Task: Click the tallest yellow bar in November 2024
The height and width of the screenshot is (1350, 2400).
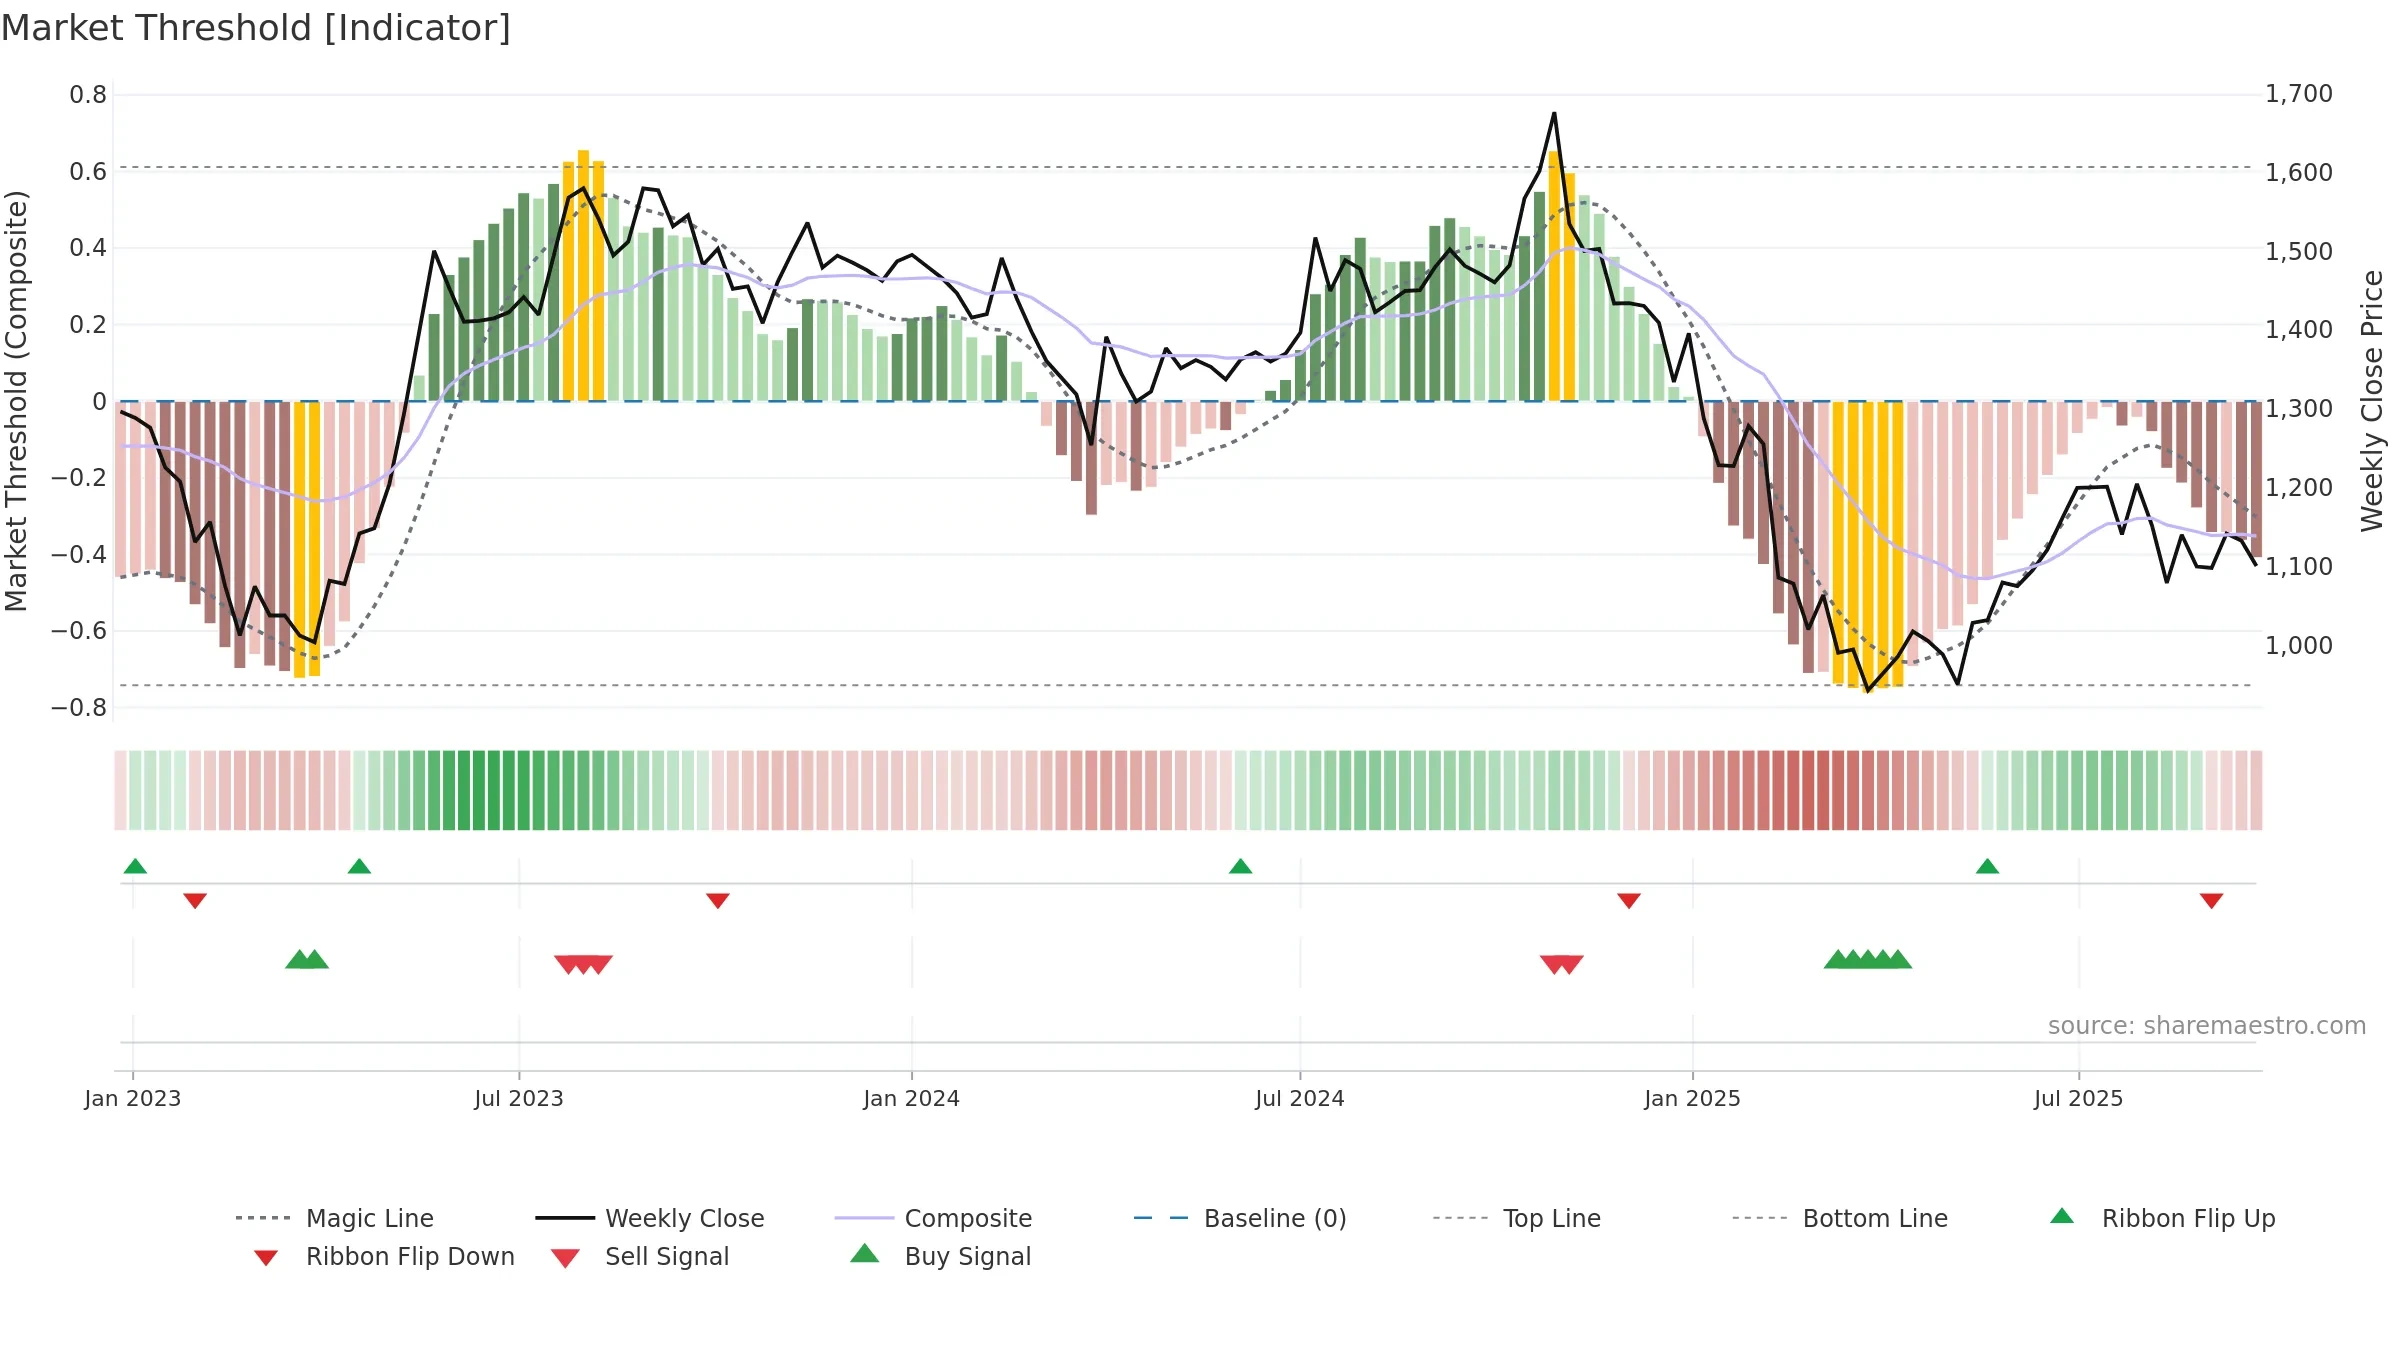Action: 1554,276
